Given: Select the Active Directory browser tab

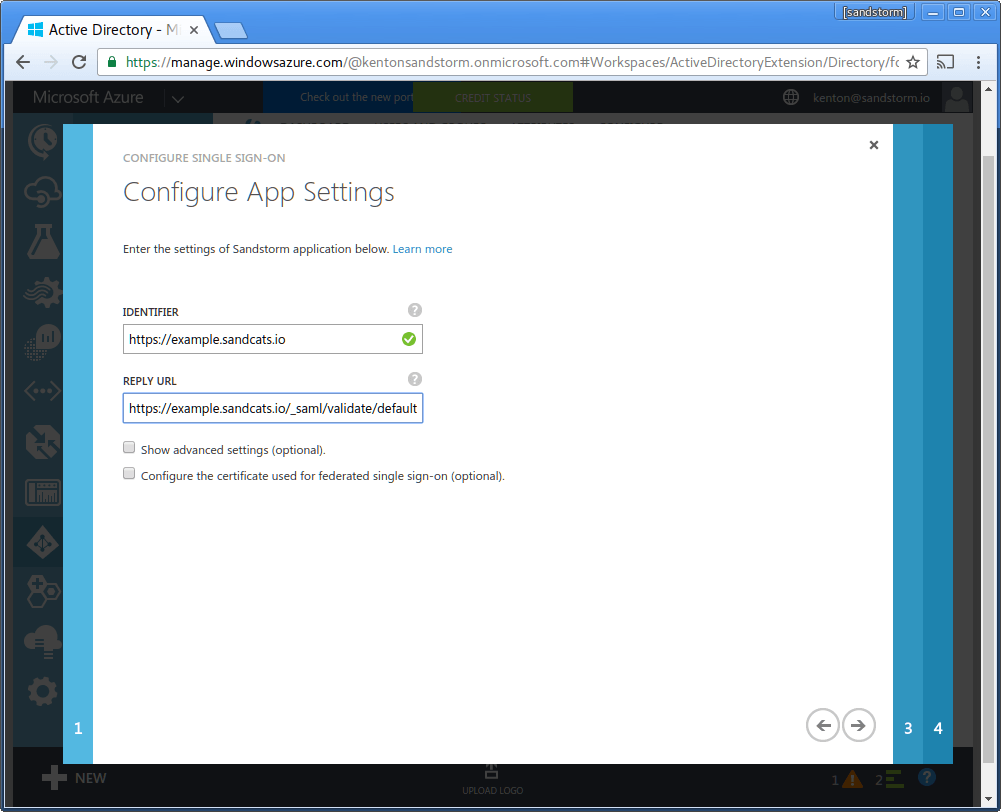Looking at the screenshot, I should [112, 30].
